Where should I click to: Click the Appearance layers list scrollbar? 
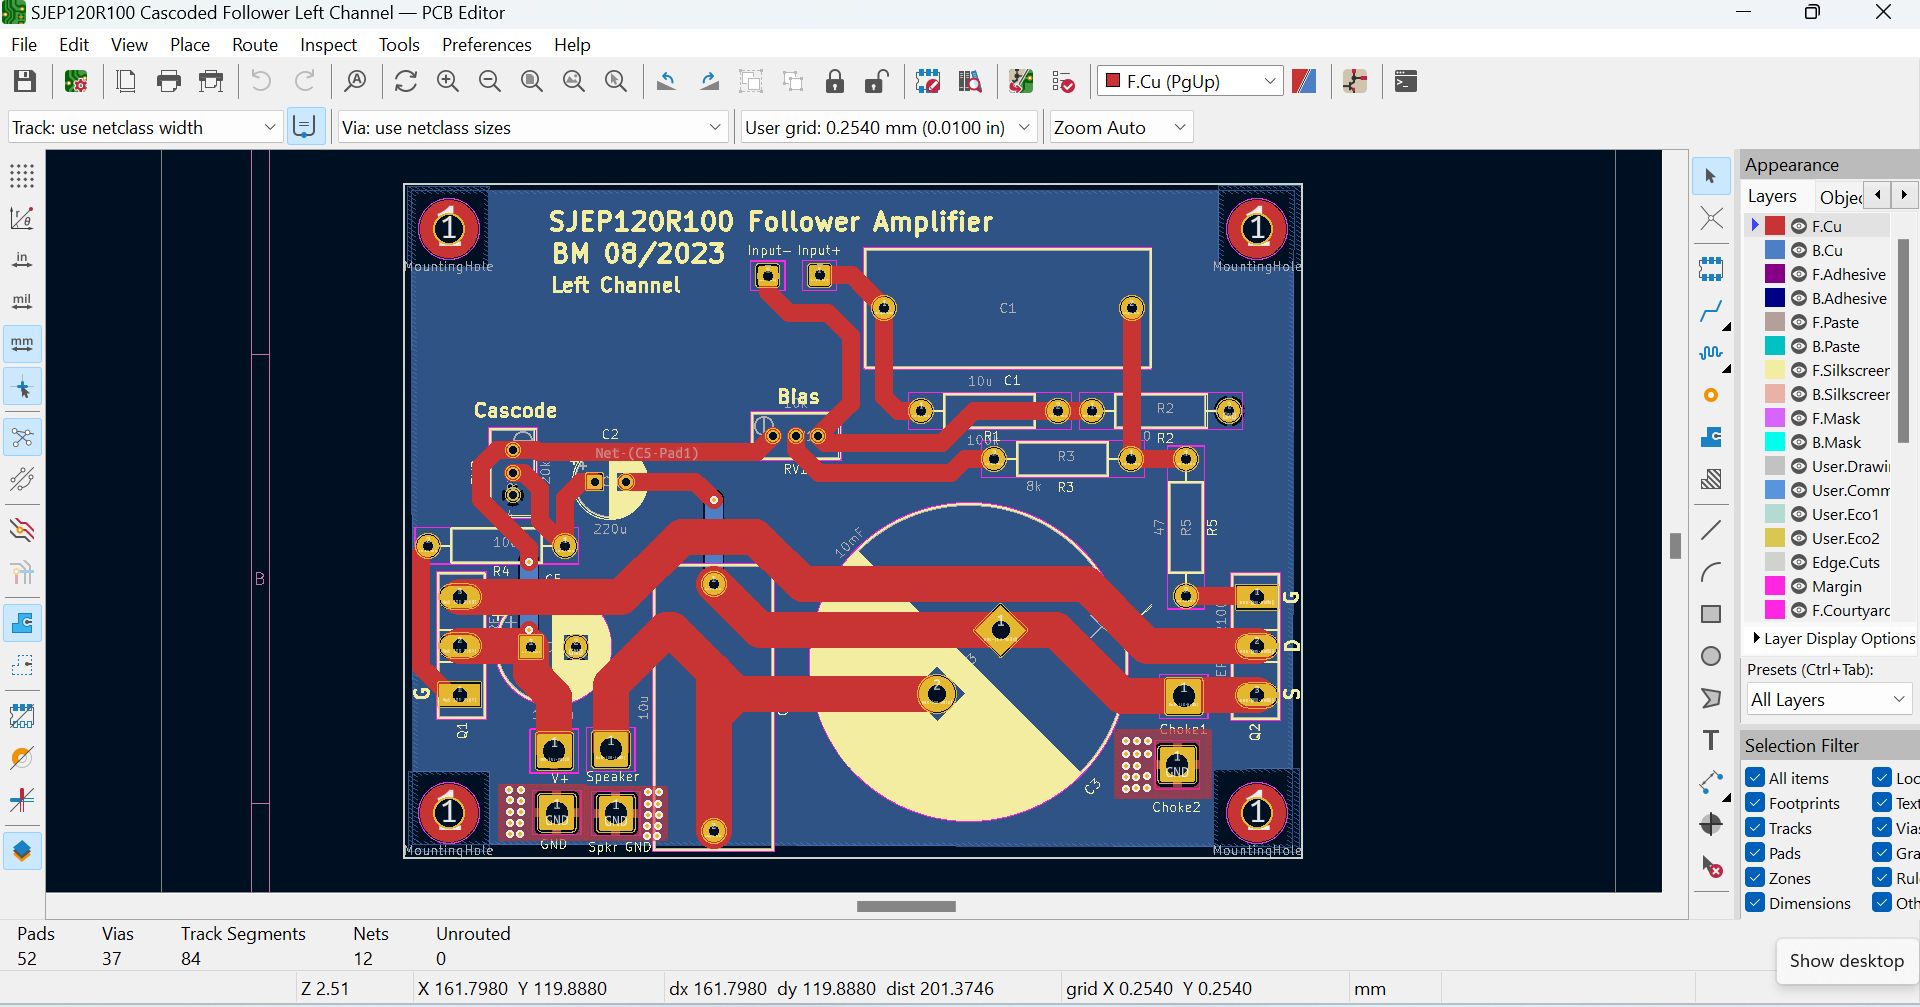click(1903, 340)
